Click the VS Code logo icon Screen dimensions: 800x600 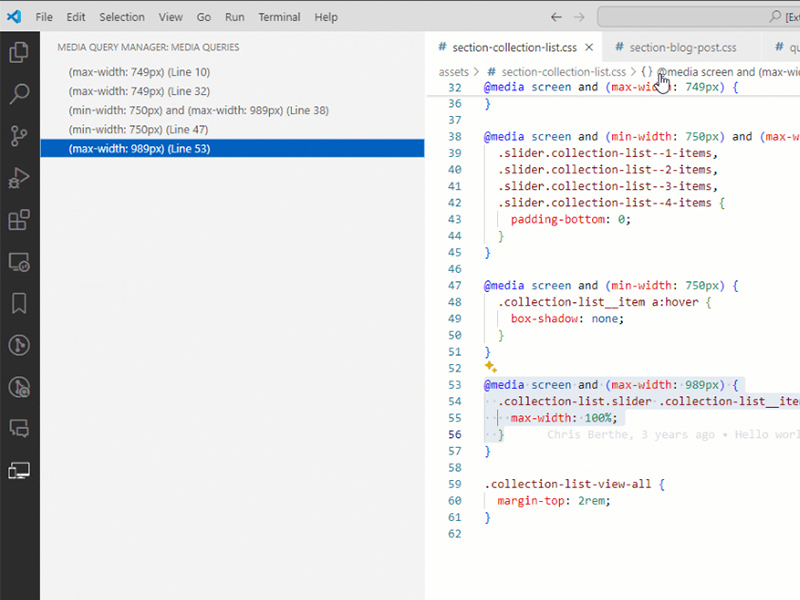(x=14, y=16)
